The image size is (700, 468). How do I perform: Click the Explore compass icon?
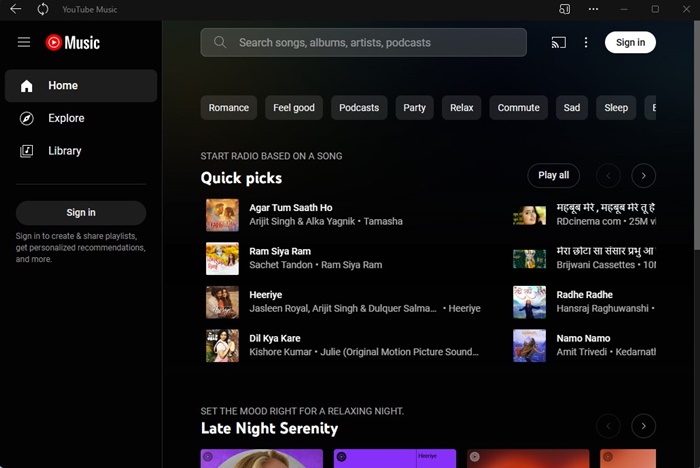(27, 118)
